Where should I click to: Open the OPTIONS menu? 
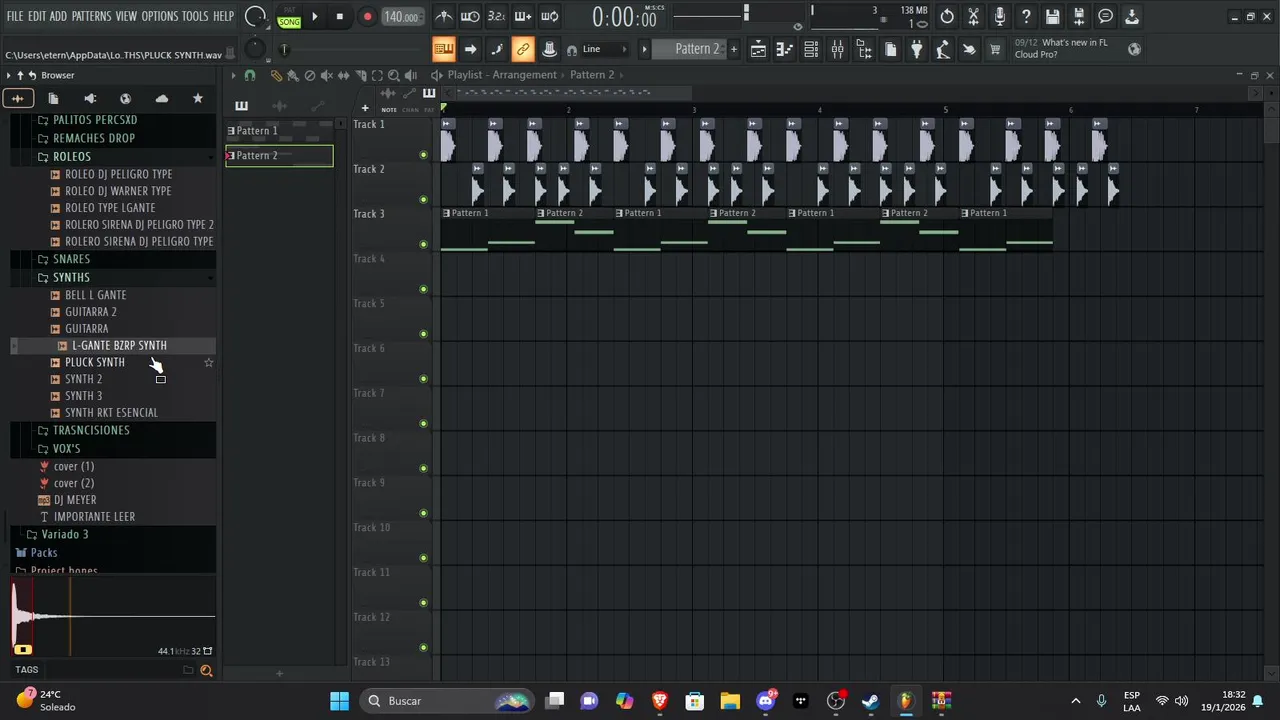159,16
